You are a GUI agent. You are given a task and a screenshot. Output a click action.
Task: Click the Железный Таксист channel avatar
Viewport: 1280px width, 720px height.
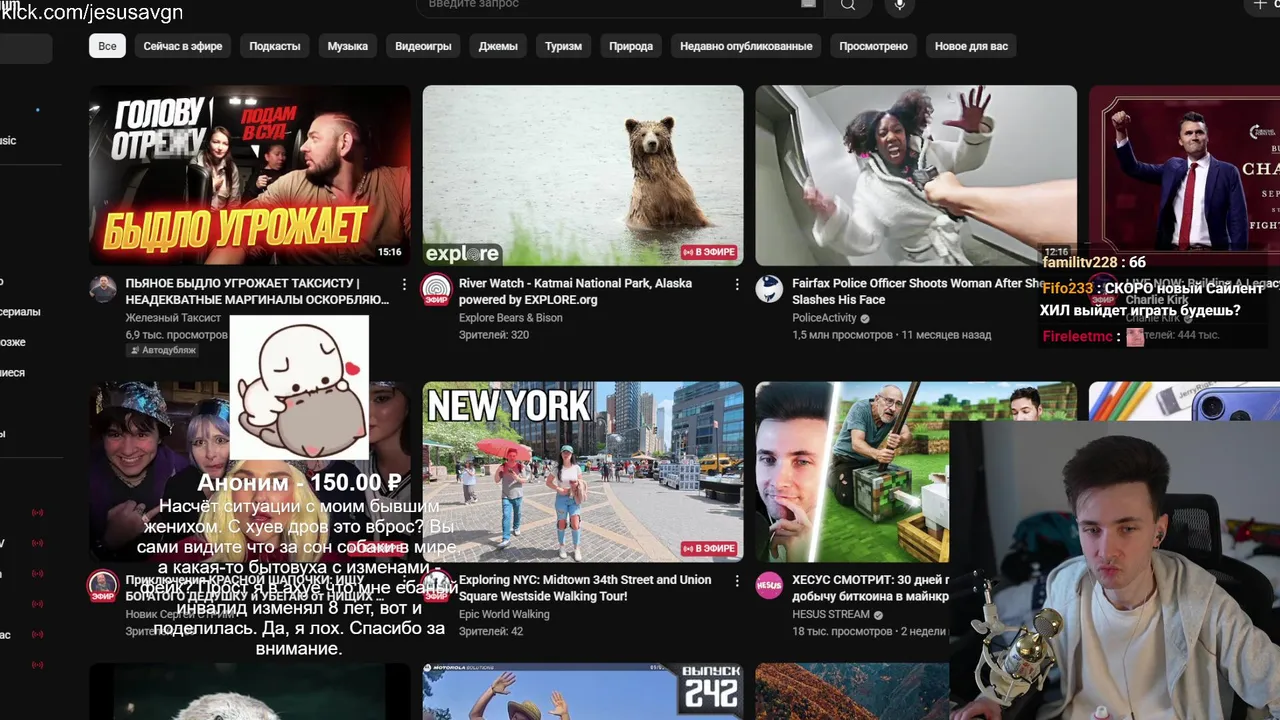click(103, 289)
